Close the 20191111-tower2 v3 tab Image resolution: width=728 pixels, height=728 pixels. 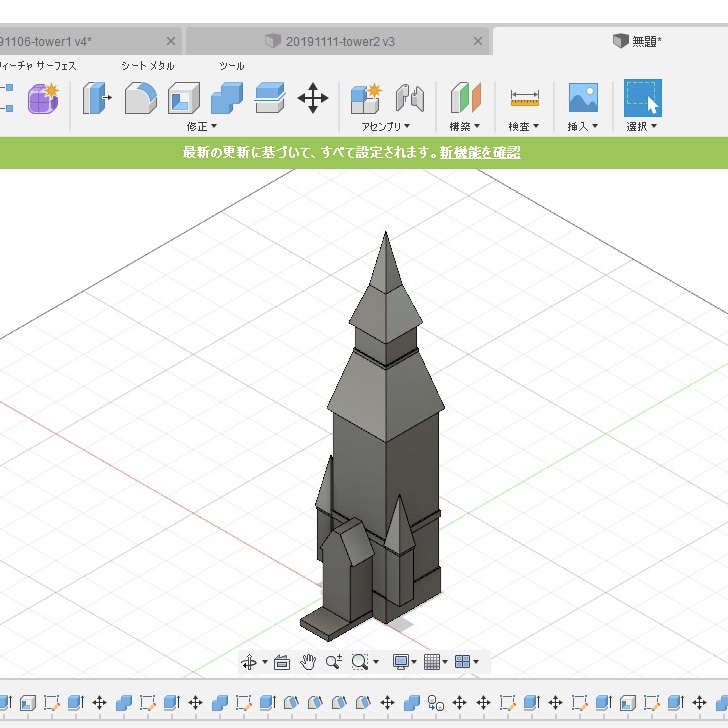coord(478,41)
